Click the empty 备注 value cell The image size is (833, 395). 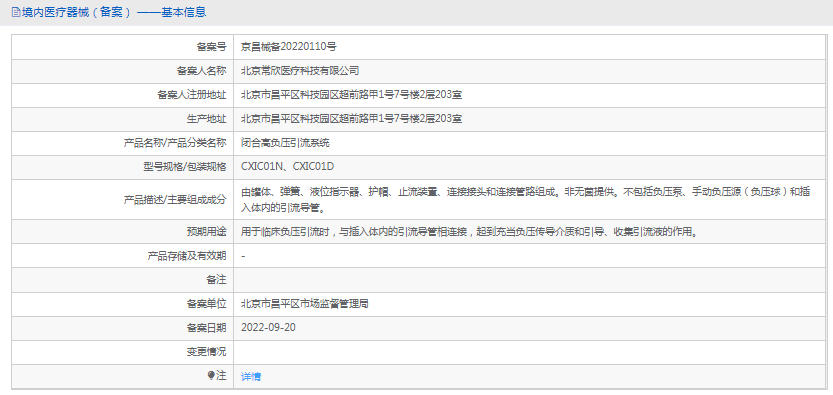point(530,280)
